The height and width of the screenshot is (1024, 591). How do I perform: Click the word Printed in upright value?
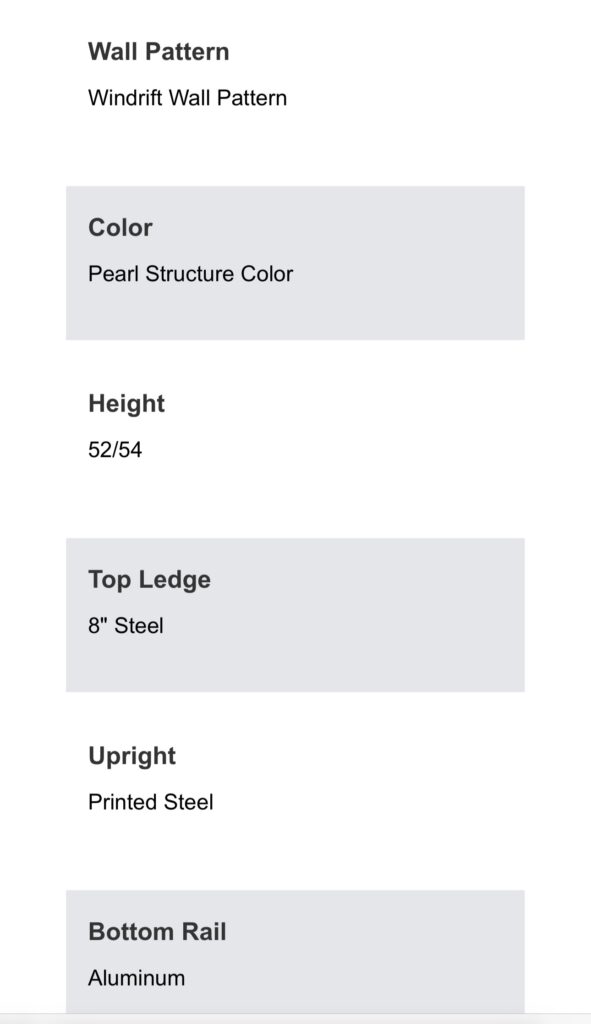tap(123, 802)
